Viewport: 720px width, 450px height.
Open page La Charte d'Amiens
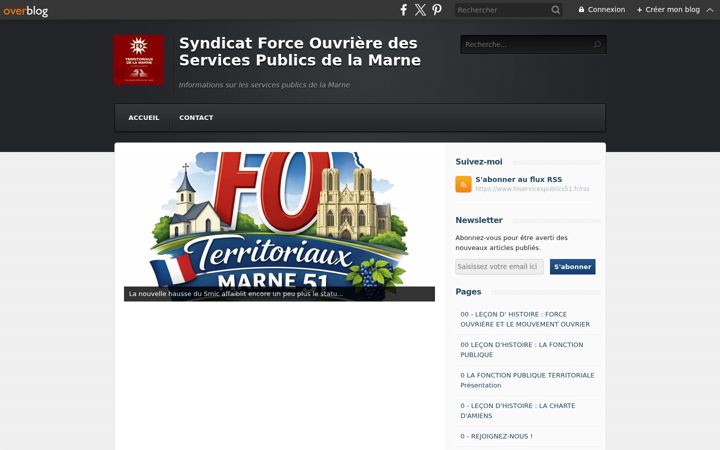click(x=518, y=411)
